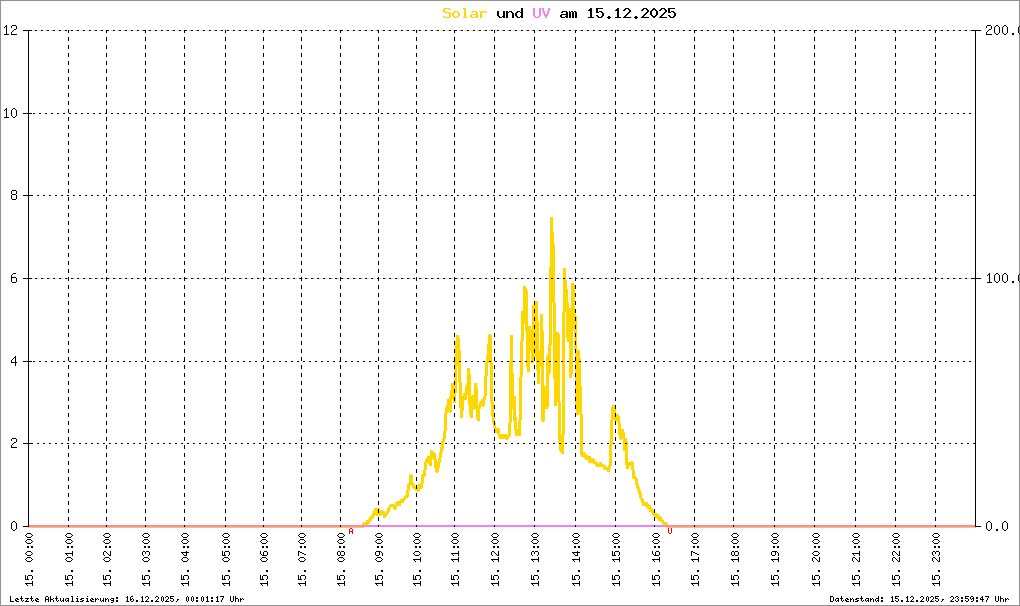Click the pink UV baseline near 20:00
Image resolution: width=1020 pixels, height=606 pixels.
point(815,526)
